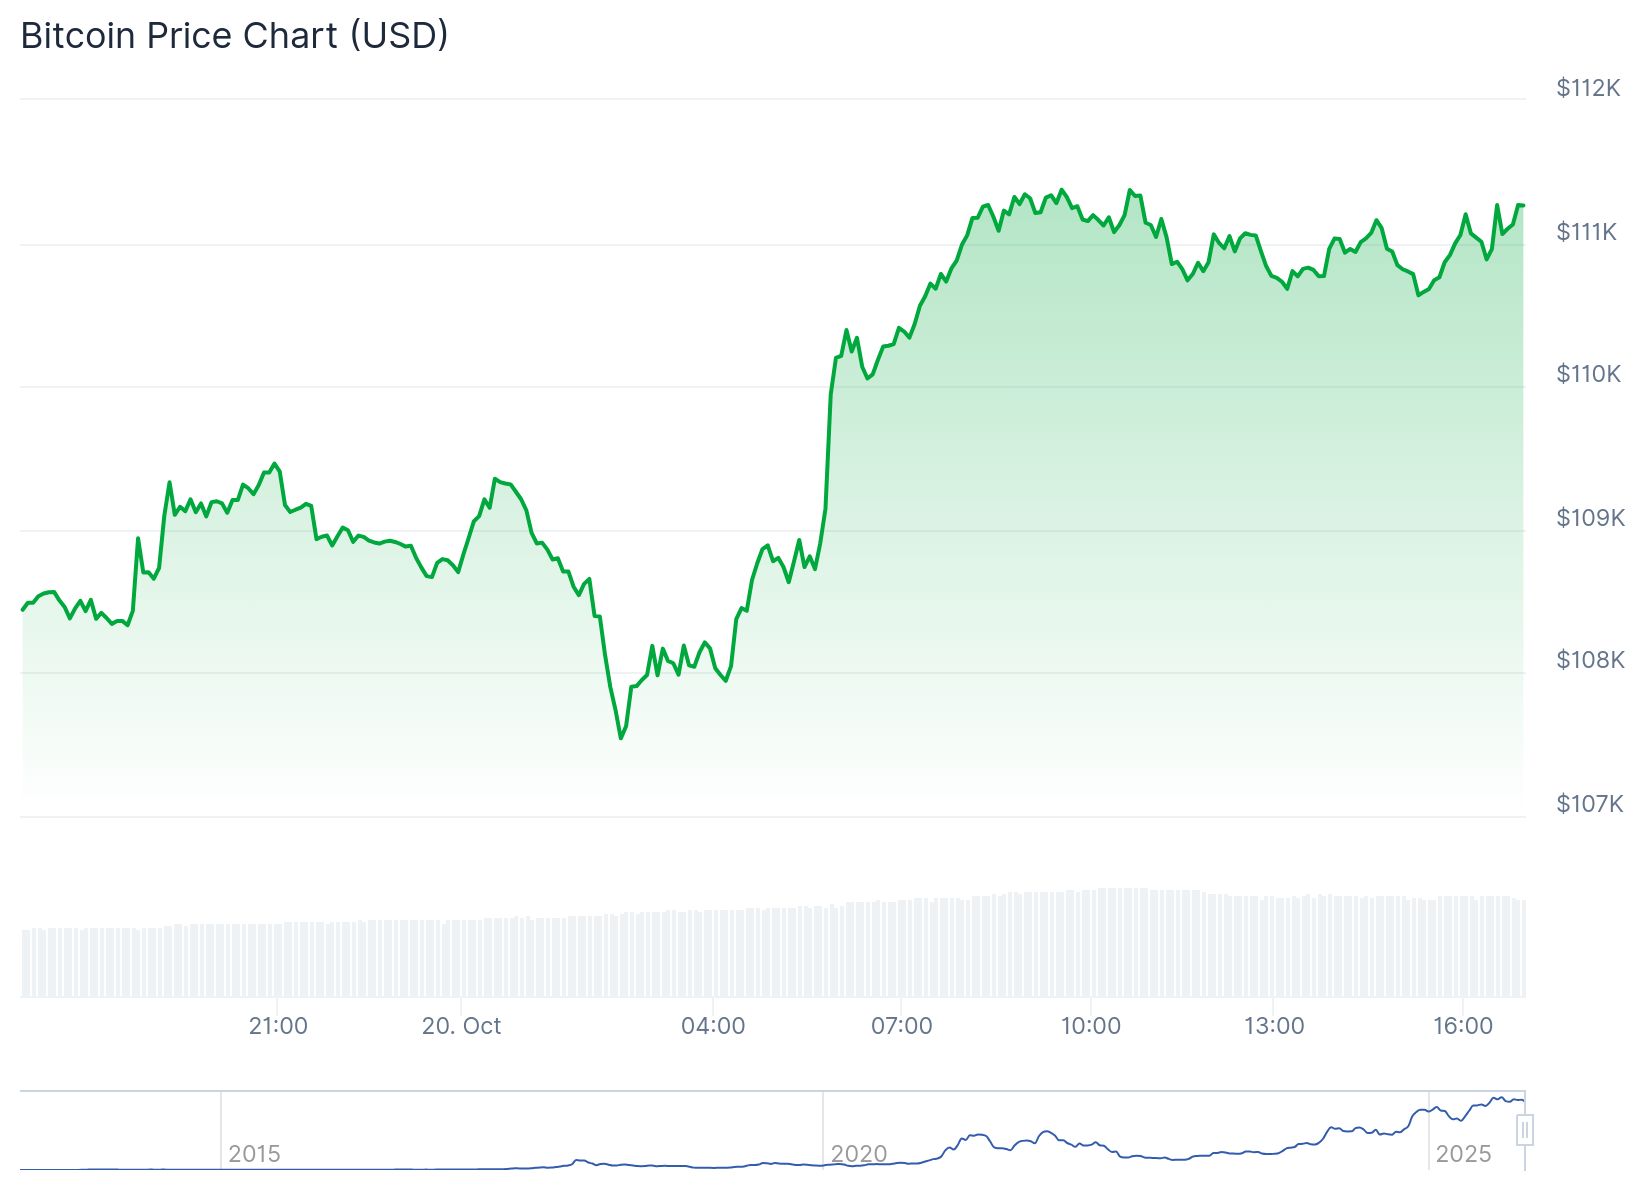
Task: Click the lowest dip on the price line
Action: (621, 738)
